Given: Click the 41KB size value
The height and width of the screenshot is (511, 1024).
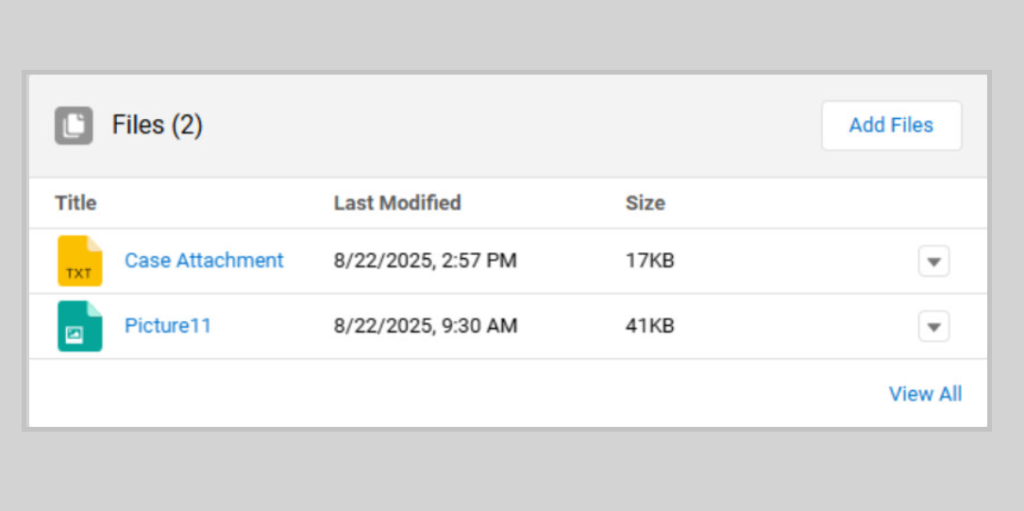Looking at the screenshot, I should [650, 326].
